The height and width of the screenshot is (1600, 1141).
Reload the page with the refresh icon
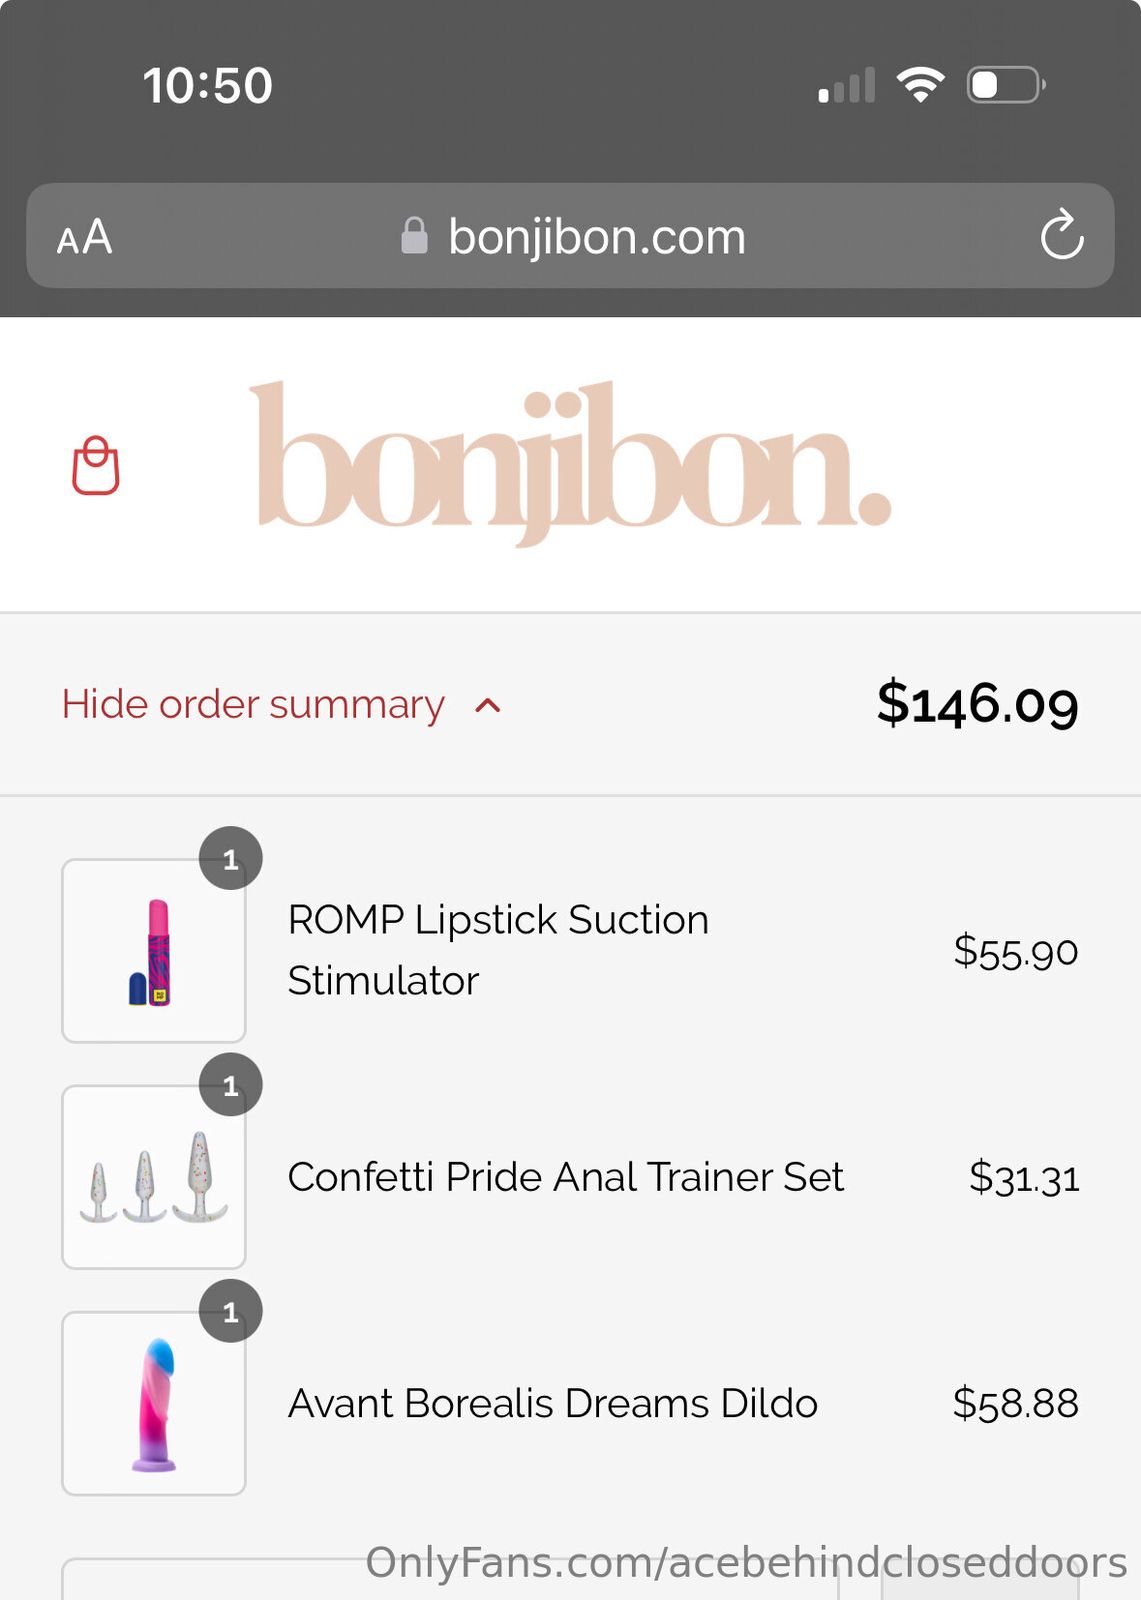point(1061,236)
